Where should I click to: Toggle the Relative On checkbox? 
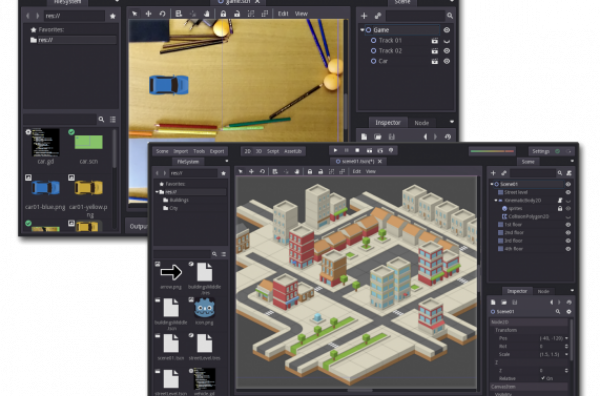[x=543, y=378]
